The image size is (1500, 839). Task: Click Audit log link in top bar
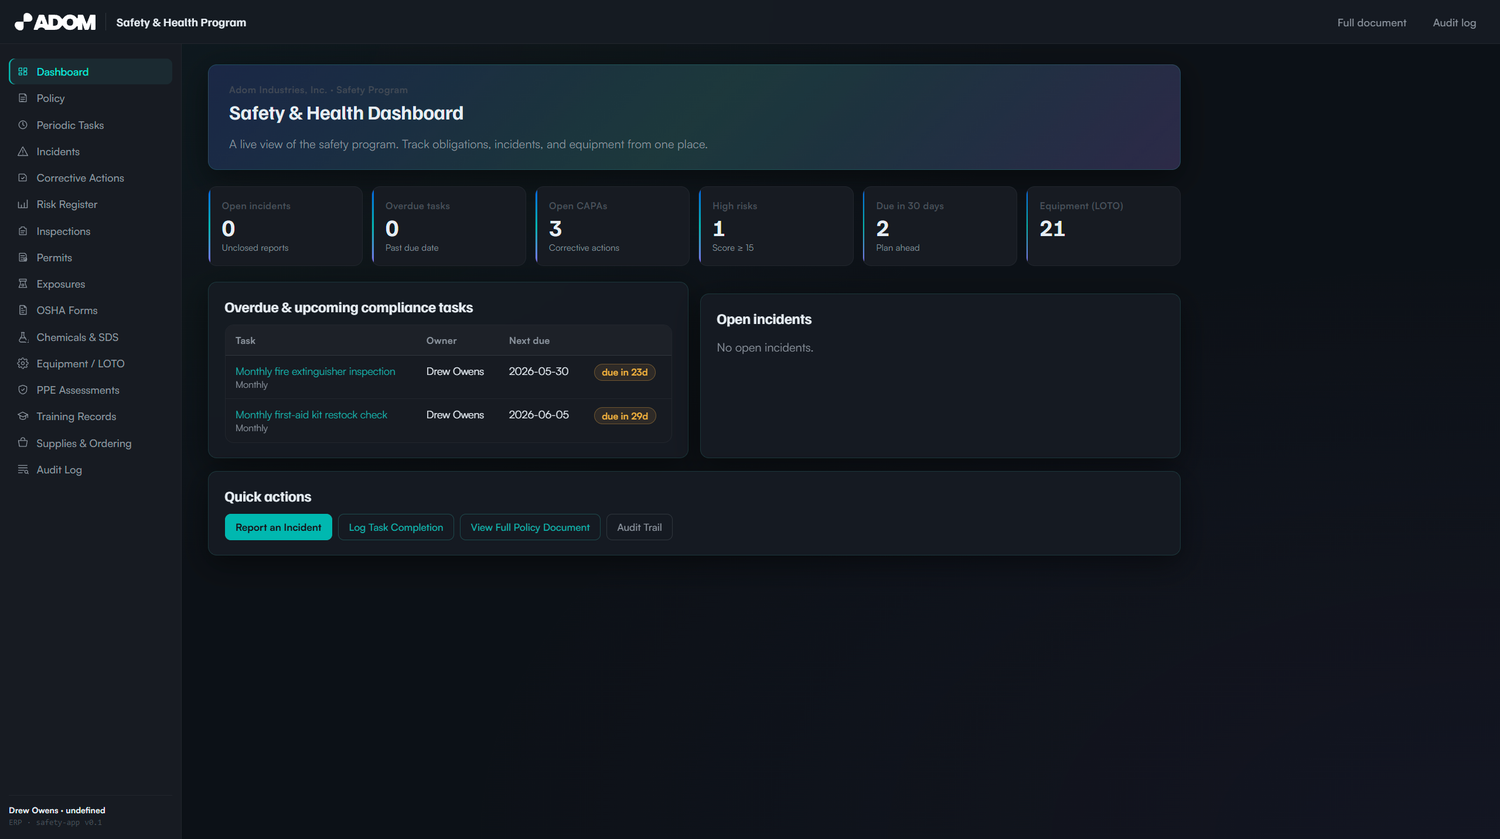click(1454, 22)
